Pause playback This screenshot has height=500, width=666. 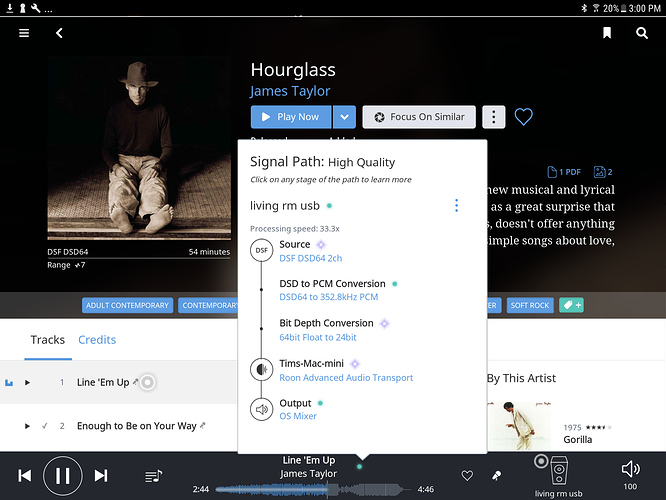[x=63, y=476]
